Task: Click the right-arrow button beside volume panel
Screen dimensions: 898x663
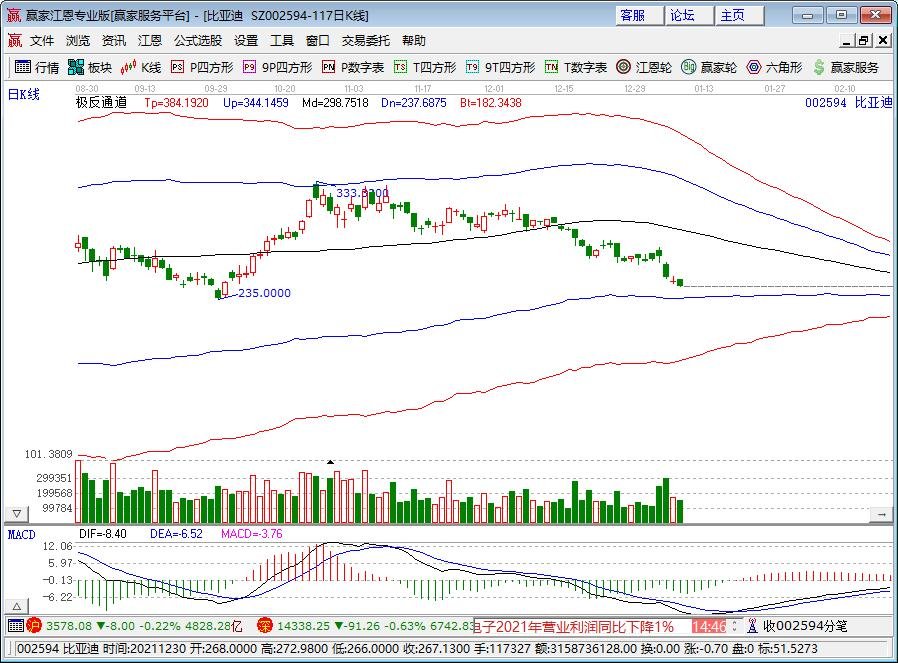Action: point(881,515)
